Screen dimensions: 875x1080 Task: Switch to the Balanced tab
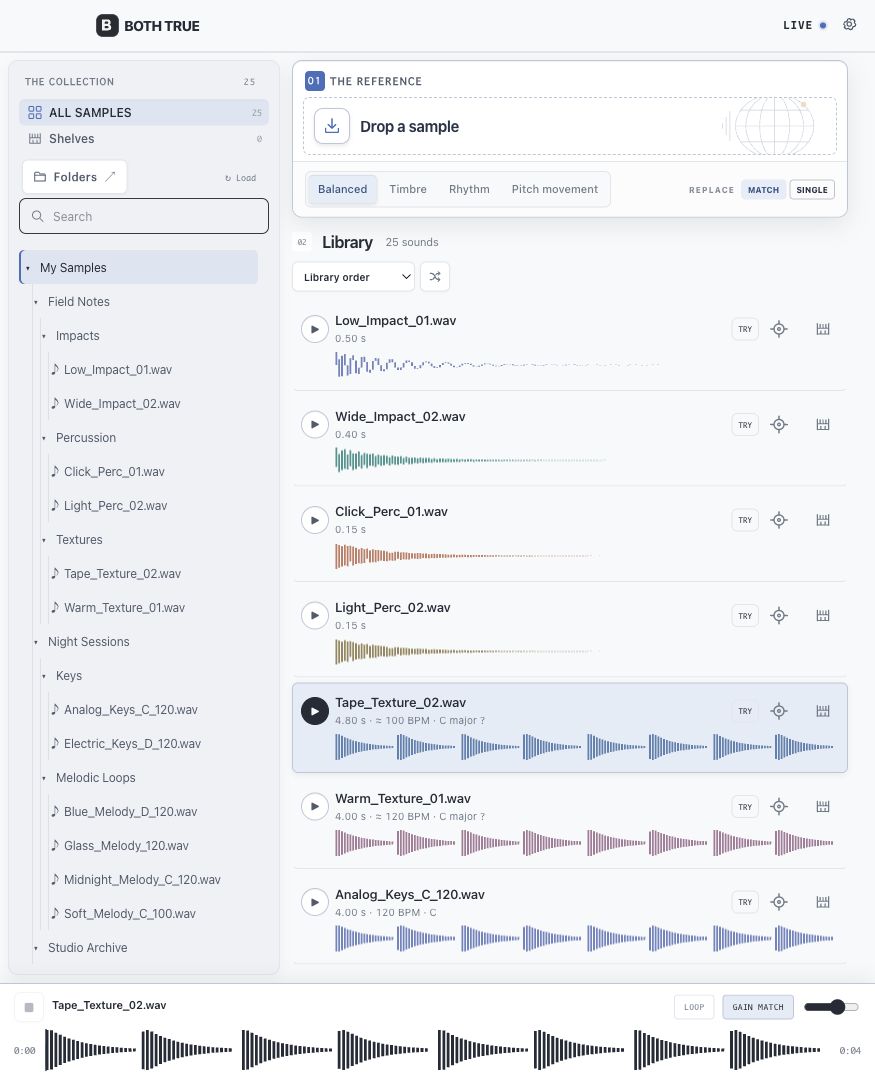point(342,189)
